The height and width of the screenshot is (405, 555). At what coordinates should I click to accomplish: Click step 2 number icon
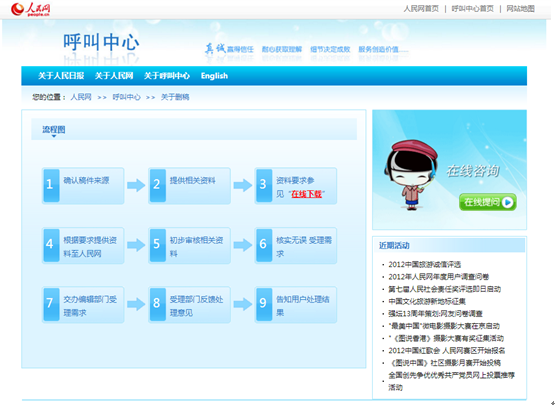point(158,186)
